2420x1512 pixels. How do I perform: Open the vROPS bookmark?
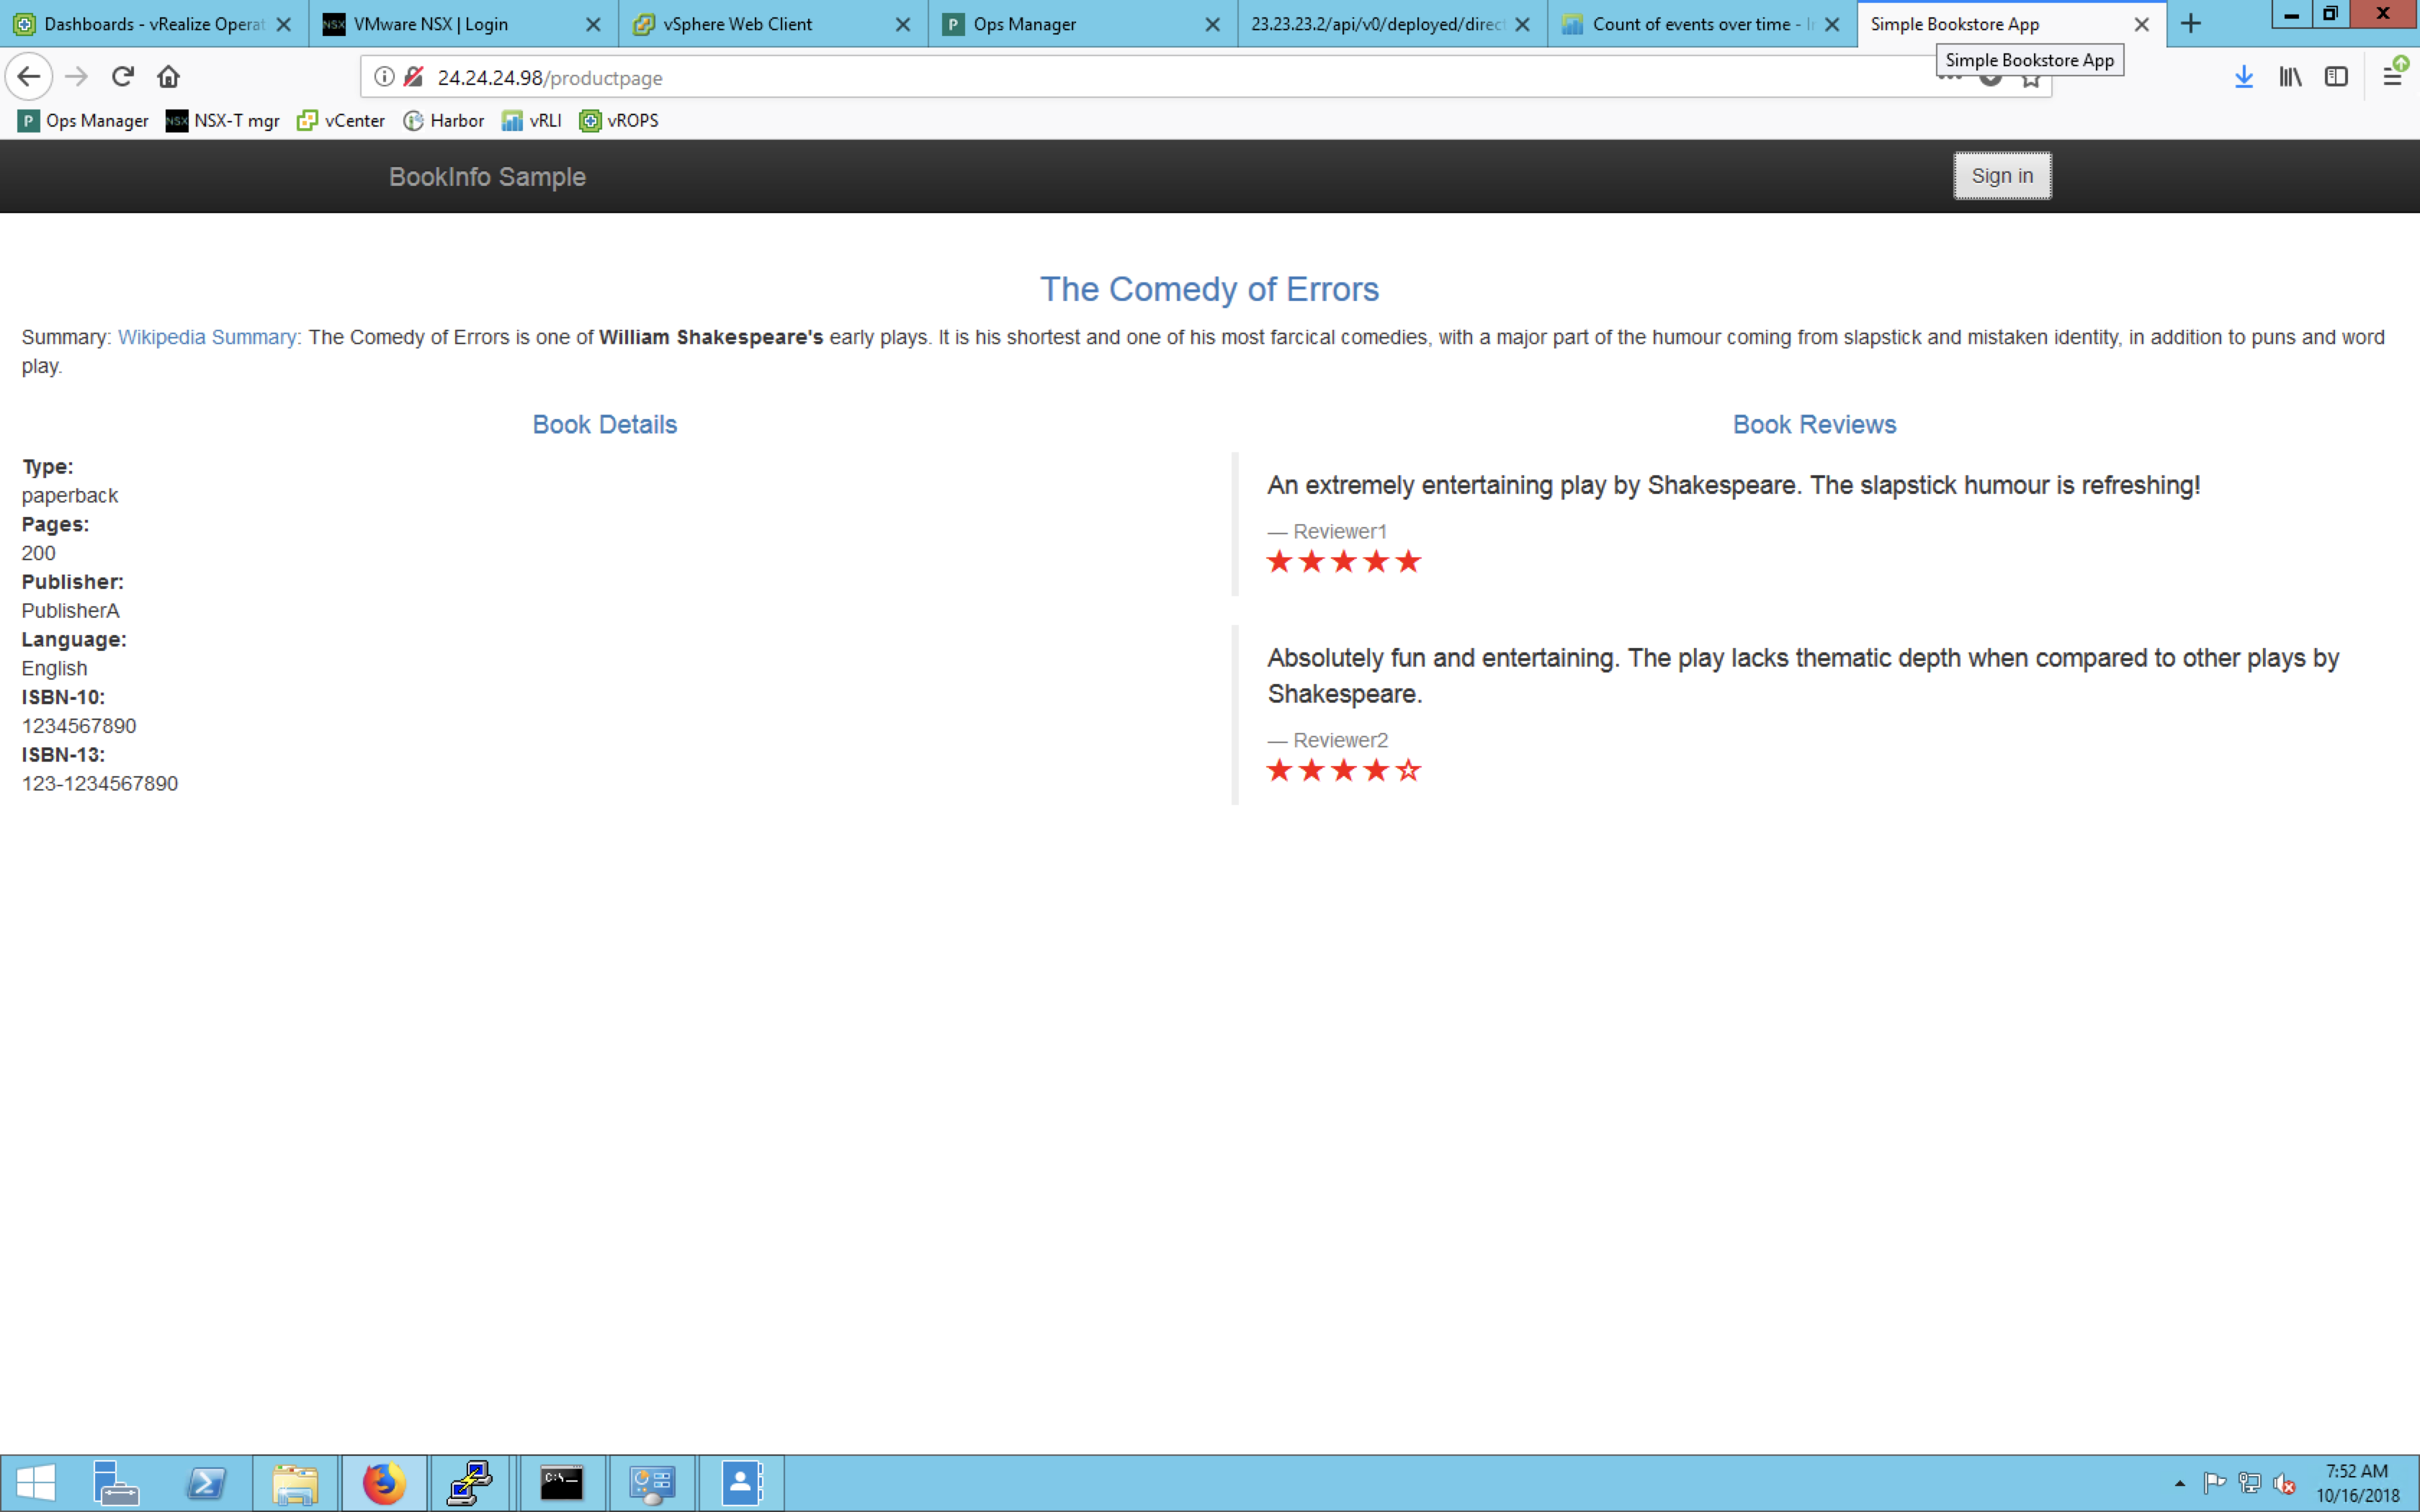pos(619,121)
